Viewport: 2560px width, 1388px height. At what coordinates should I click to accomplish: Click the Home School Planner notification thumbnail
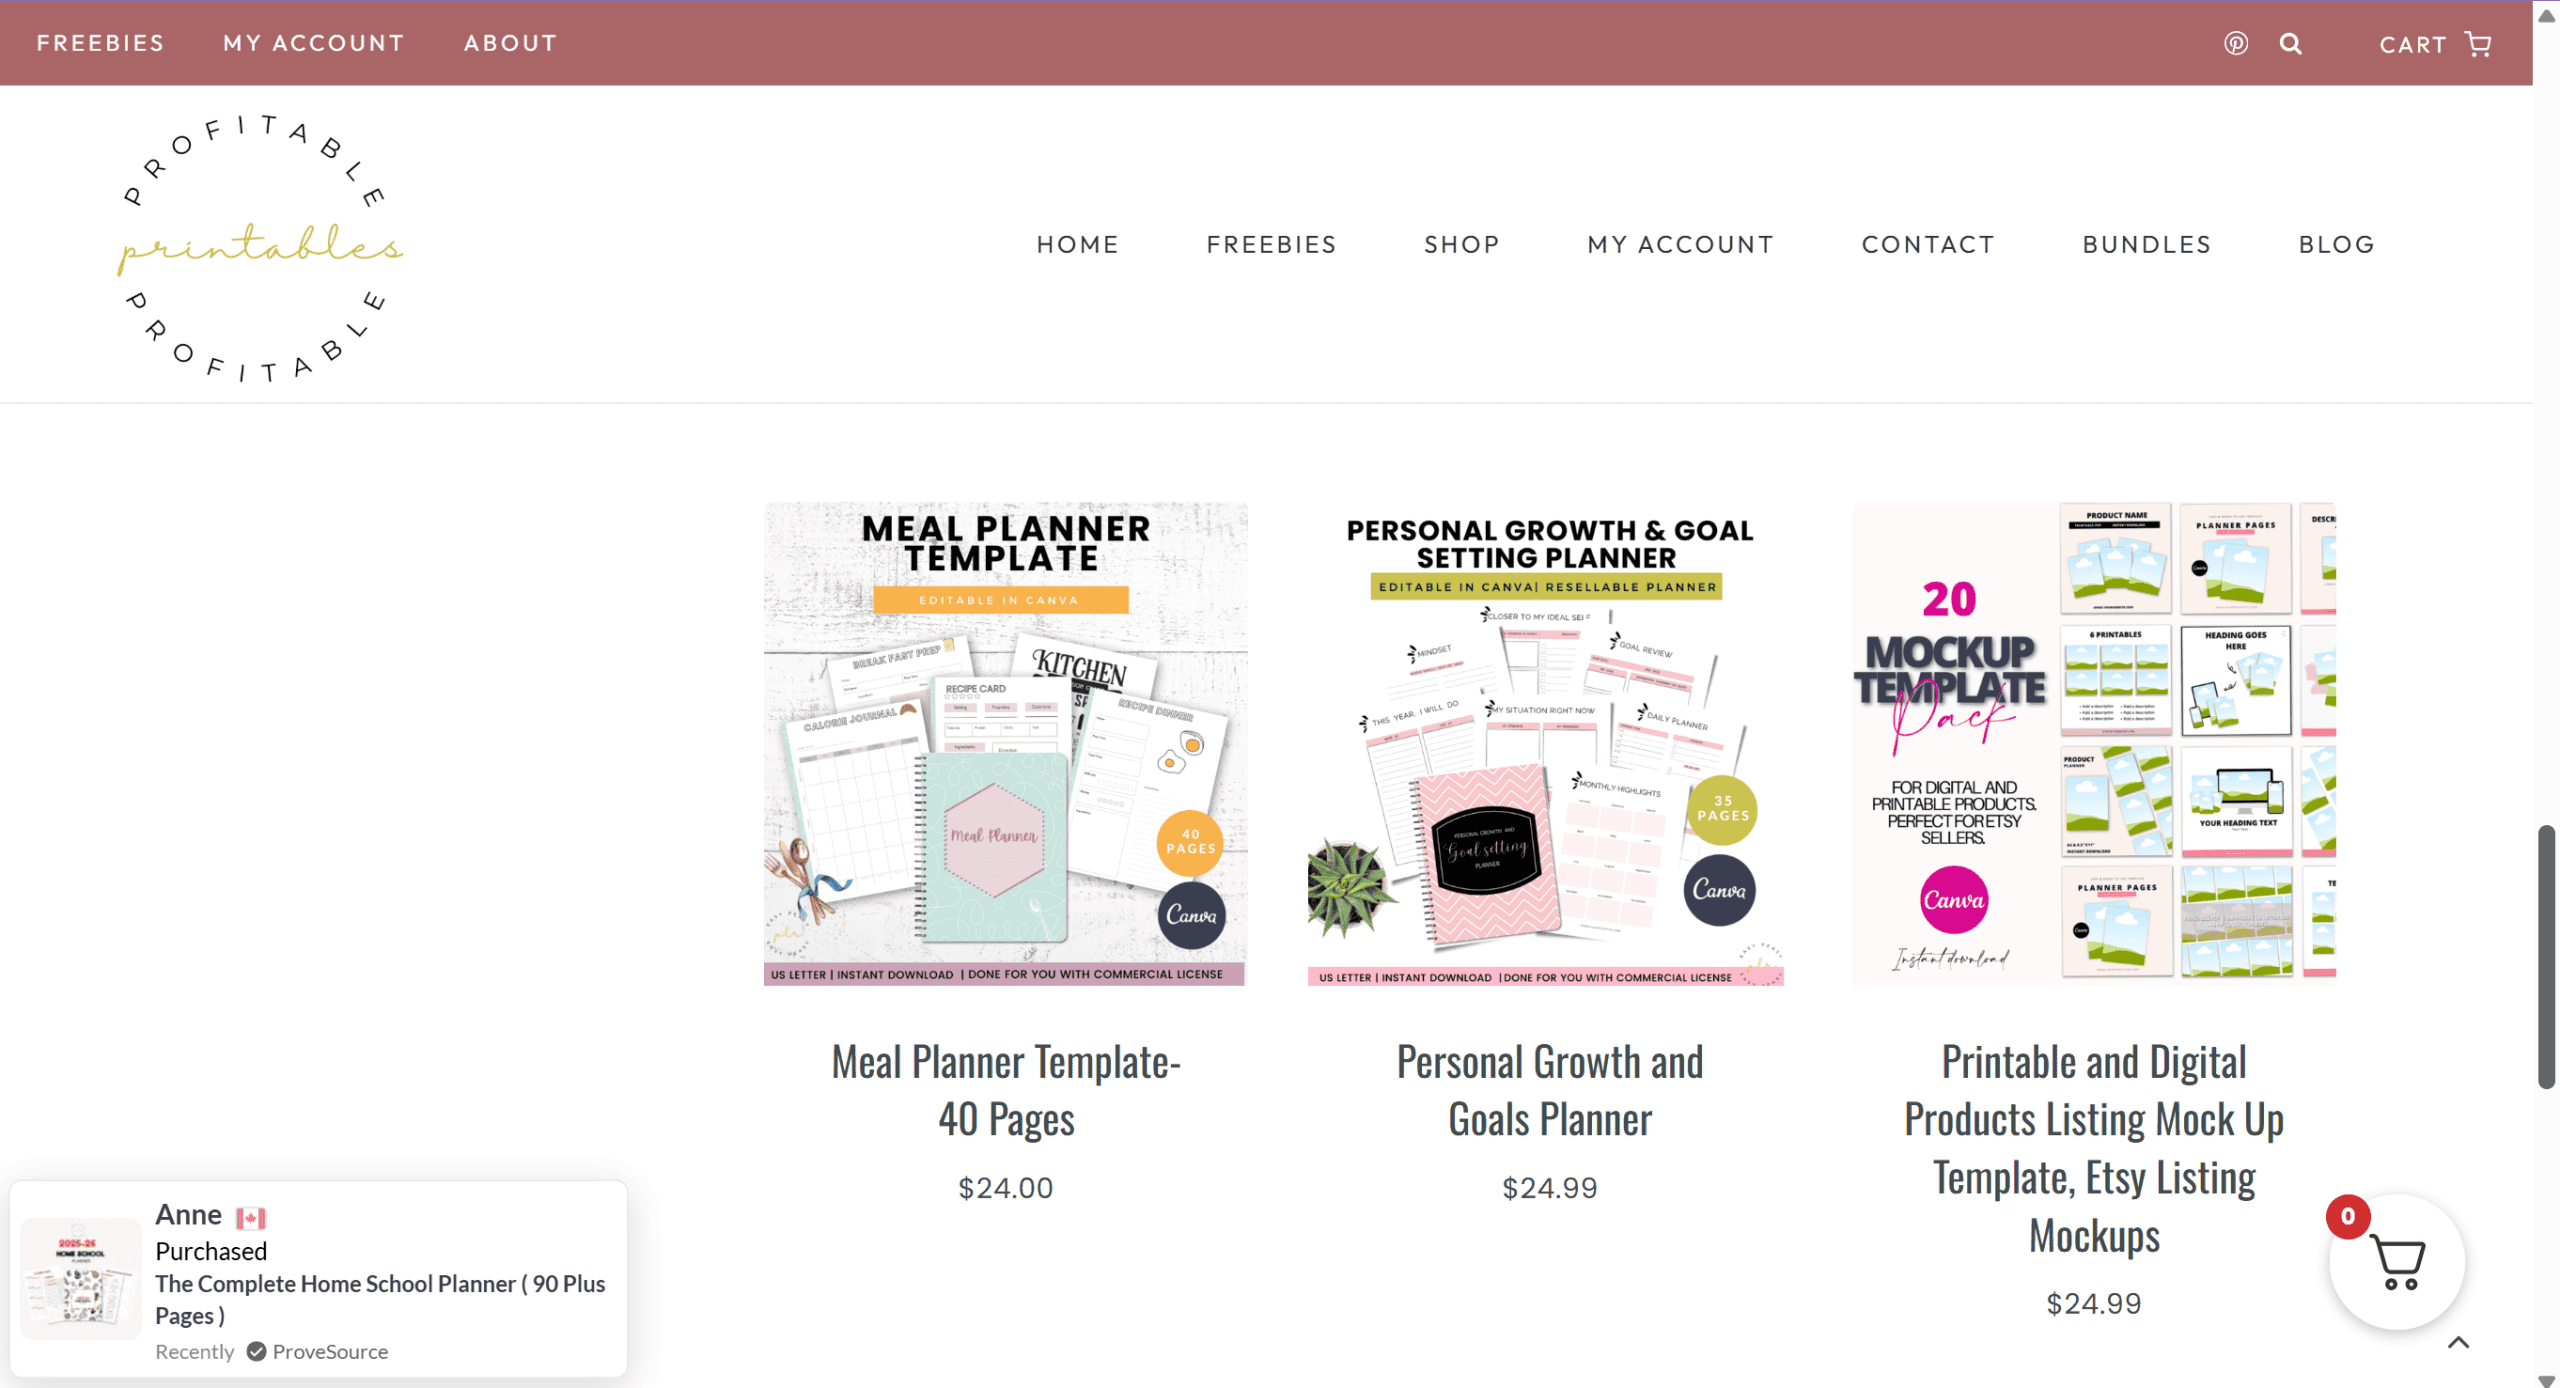pos(81,1278)
